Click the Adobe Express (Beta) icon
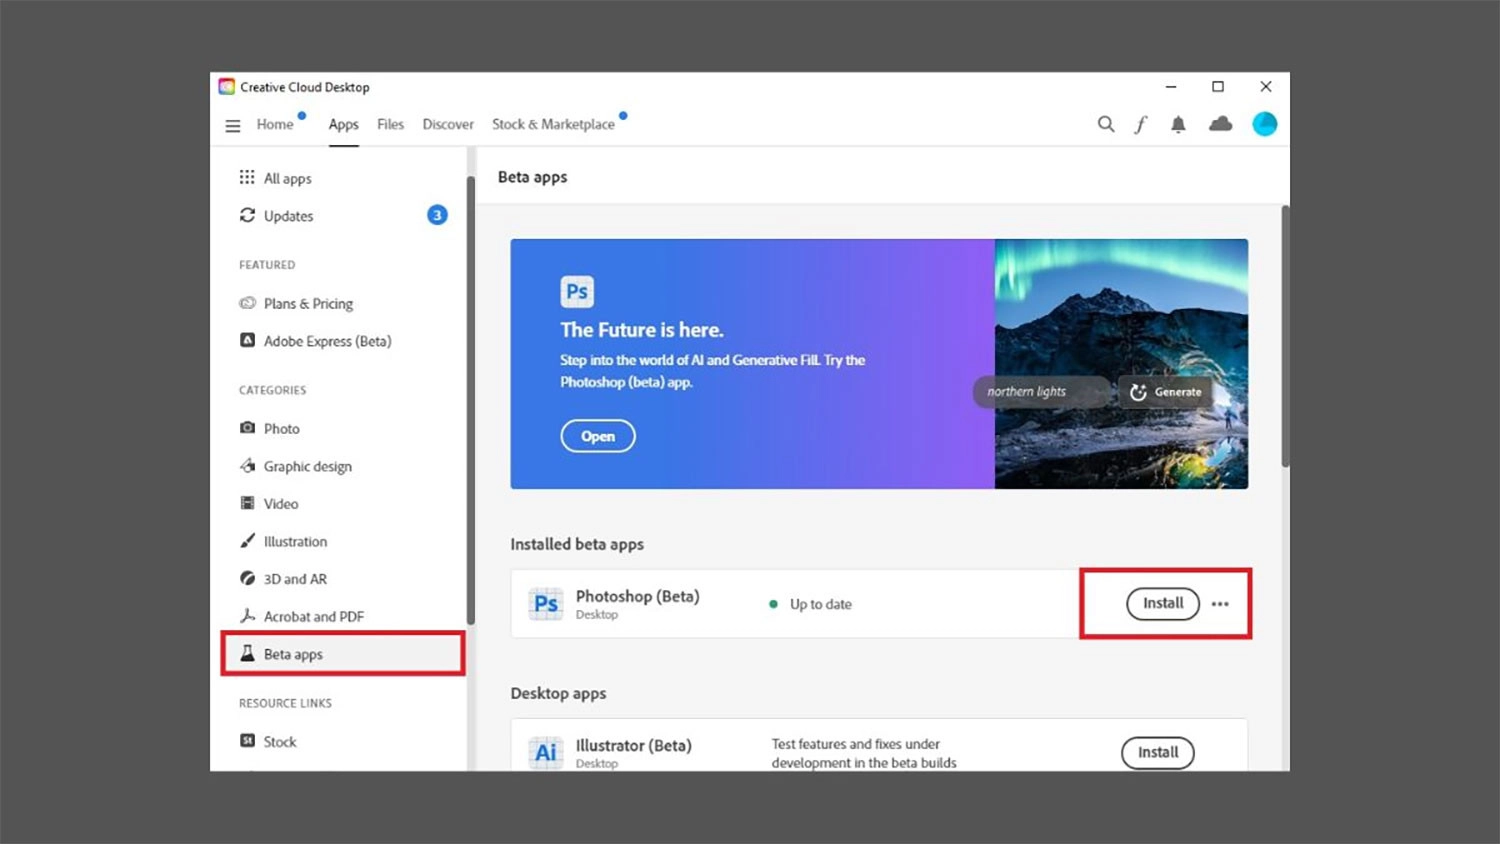The width and height of the screenshot is (1500, 844). [x=247, y=340]
